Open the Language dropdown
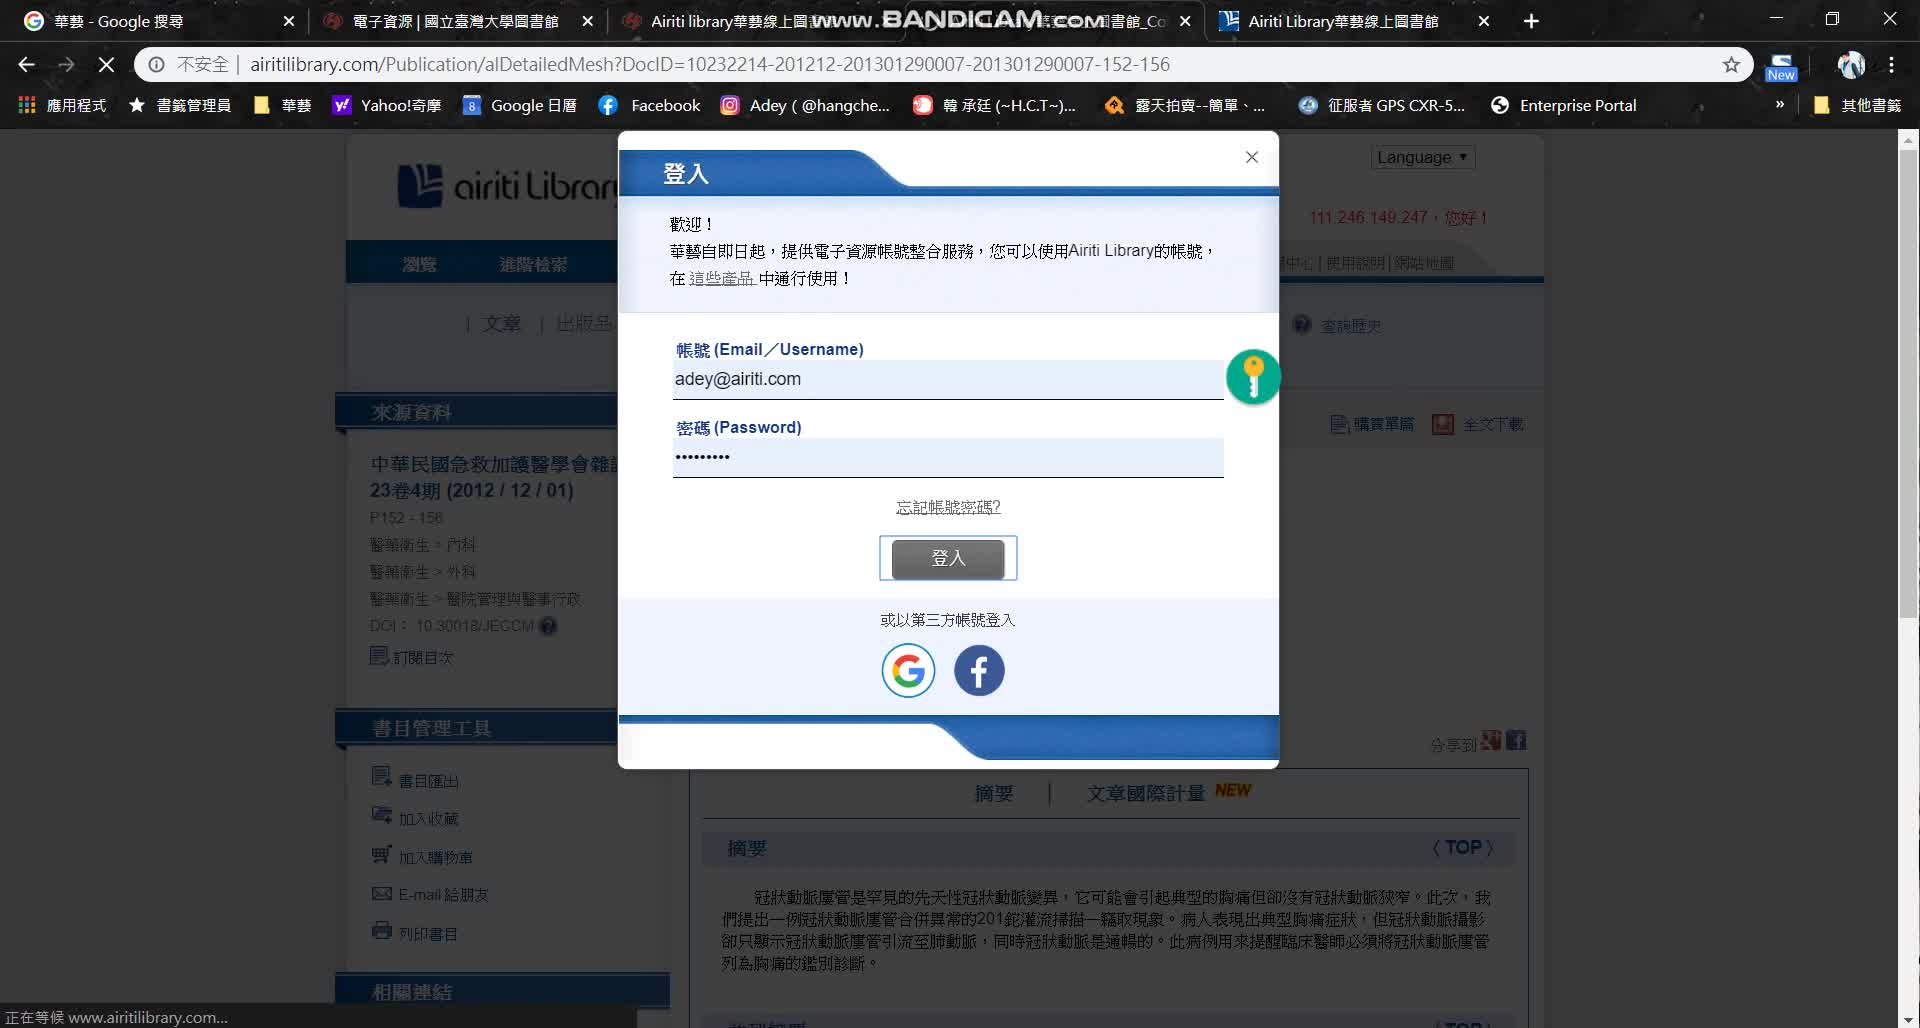Screen dimensions: 1920x1028 (1422, 157)
